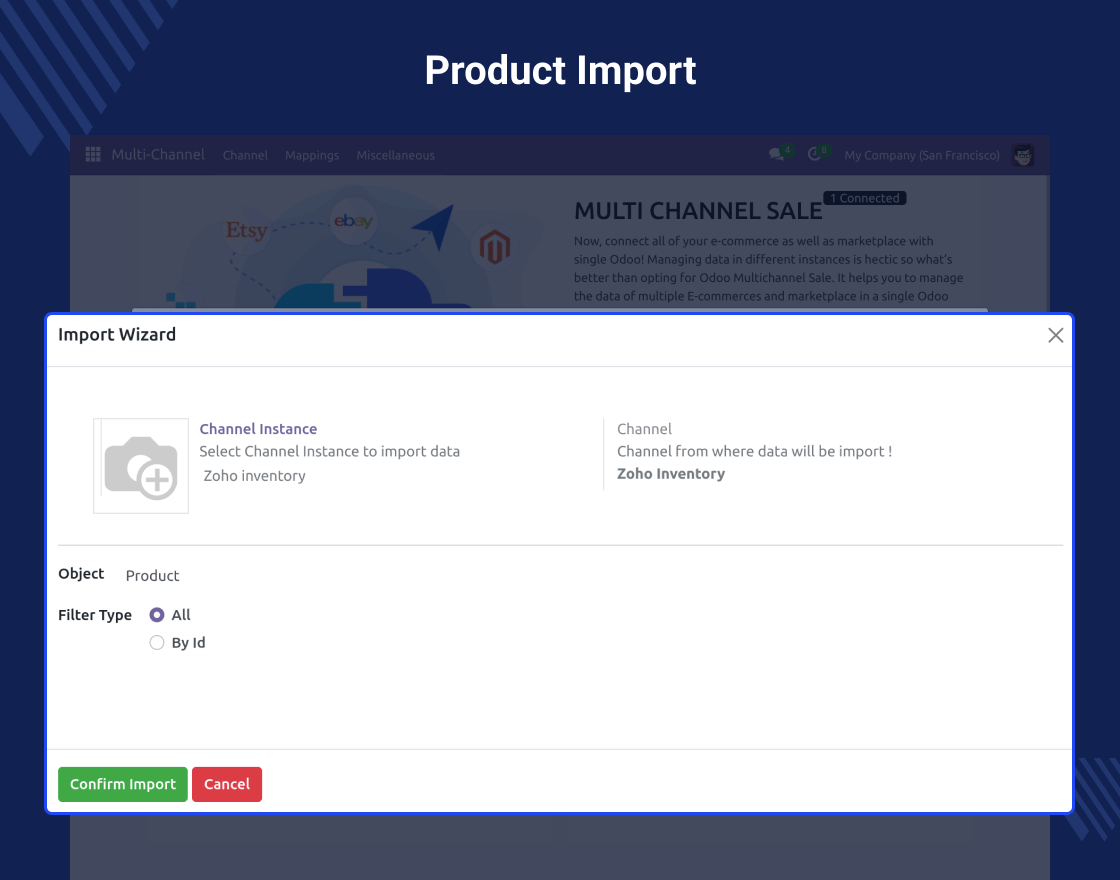Open the Object Product dropdown
The height and width of the screenshot is (880, 1120).
[152, 576]
